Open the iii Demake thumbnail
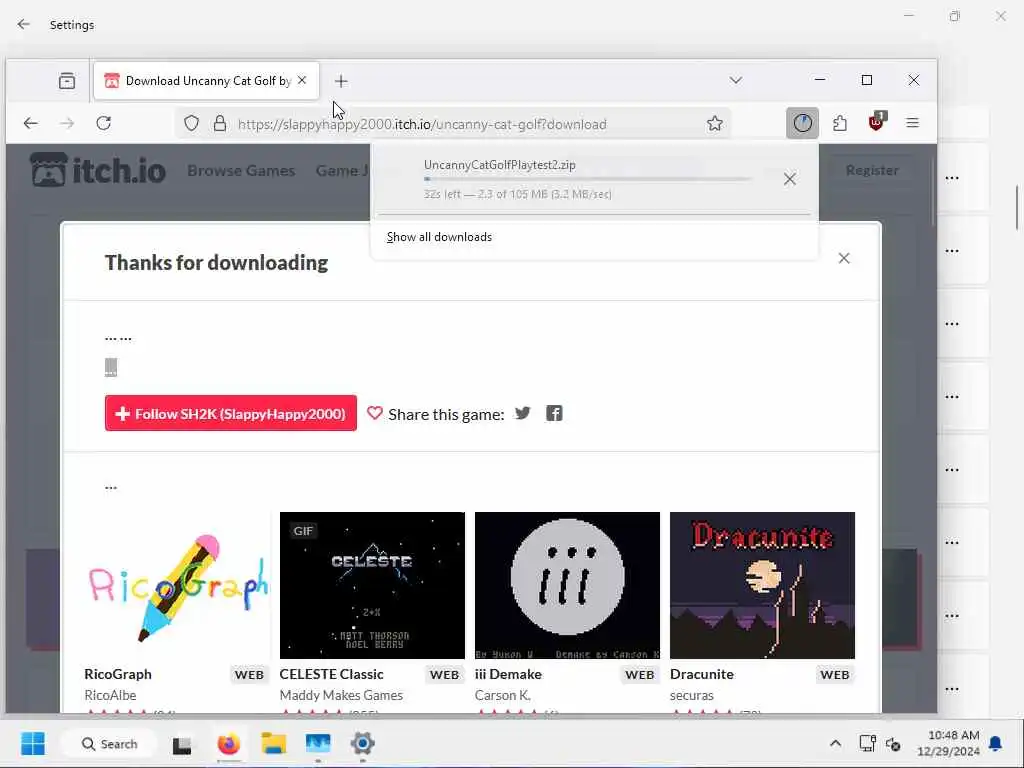1024x768 pixels. (568, 586)
